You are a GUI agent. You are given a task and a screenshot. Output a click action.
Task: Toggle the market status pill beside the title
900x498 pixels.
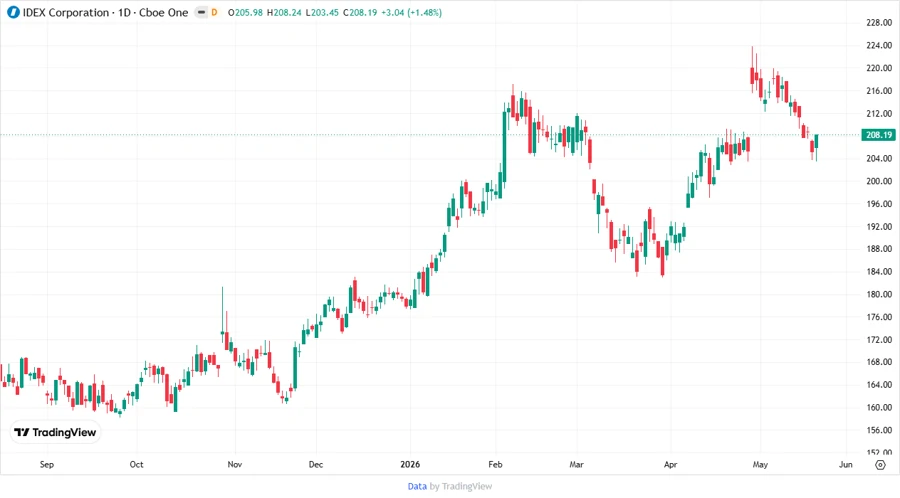click(x=201, y=13)
